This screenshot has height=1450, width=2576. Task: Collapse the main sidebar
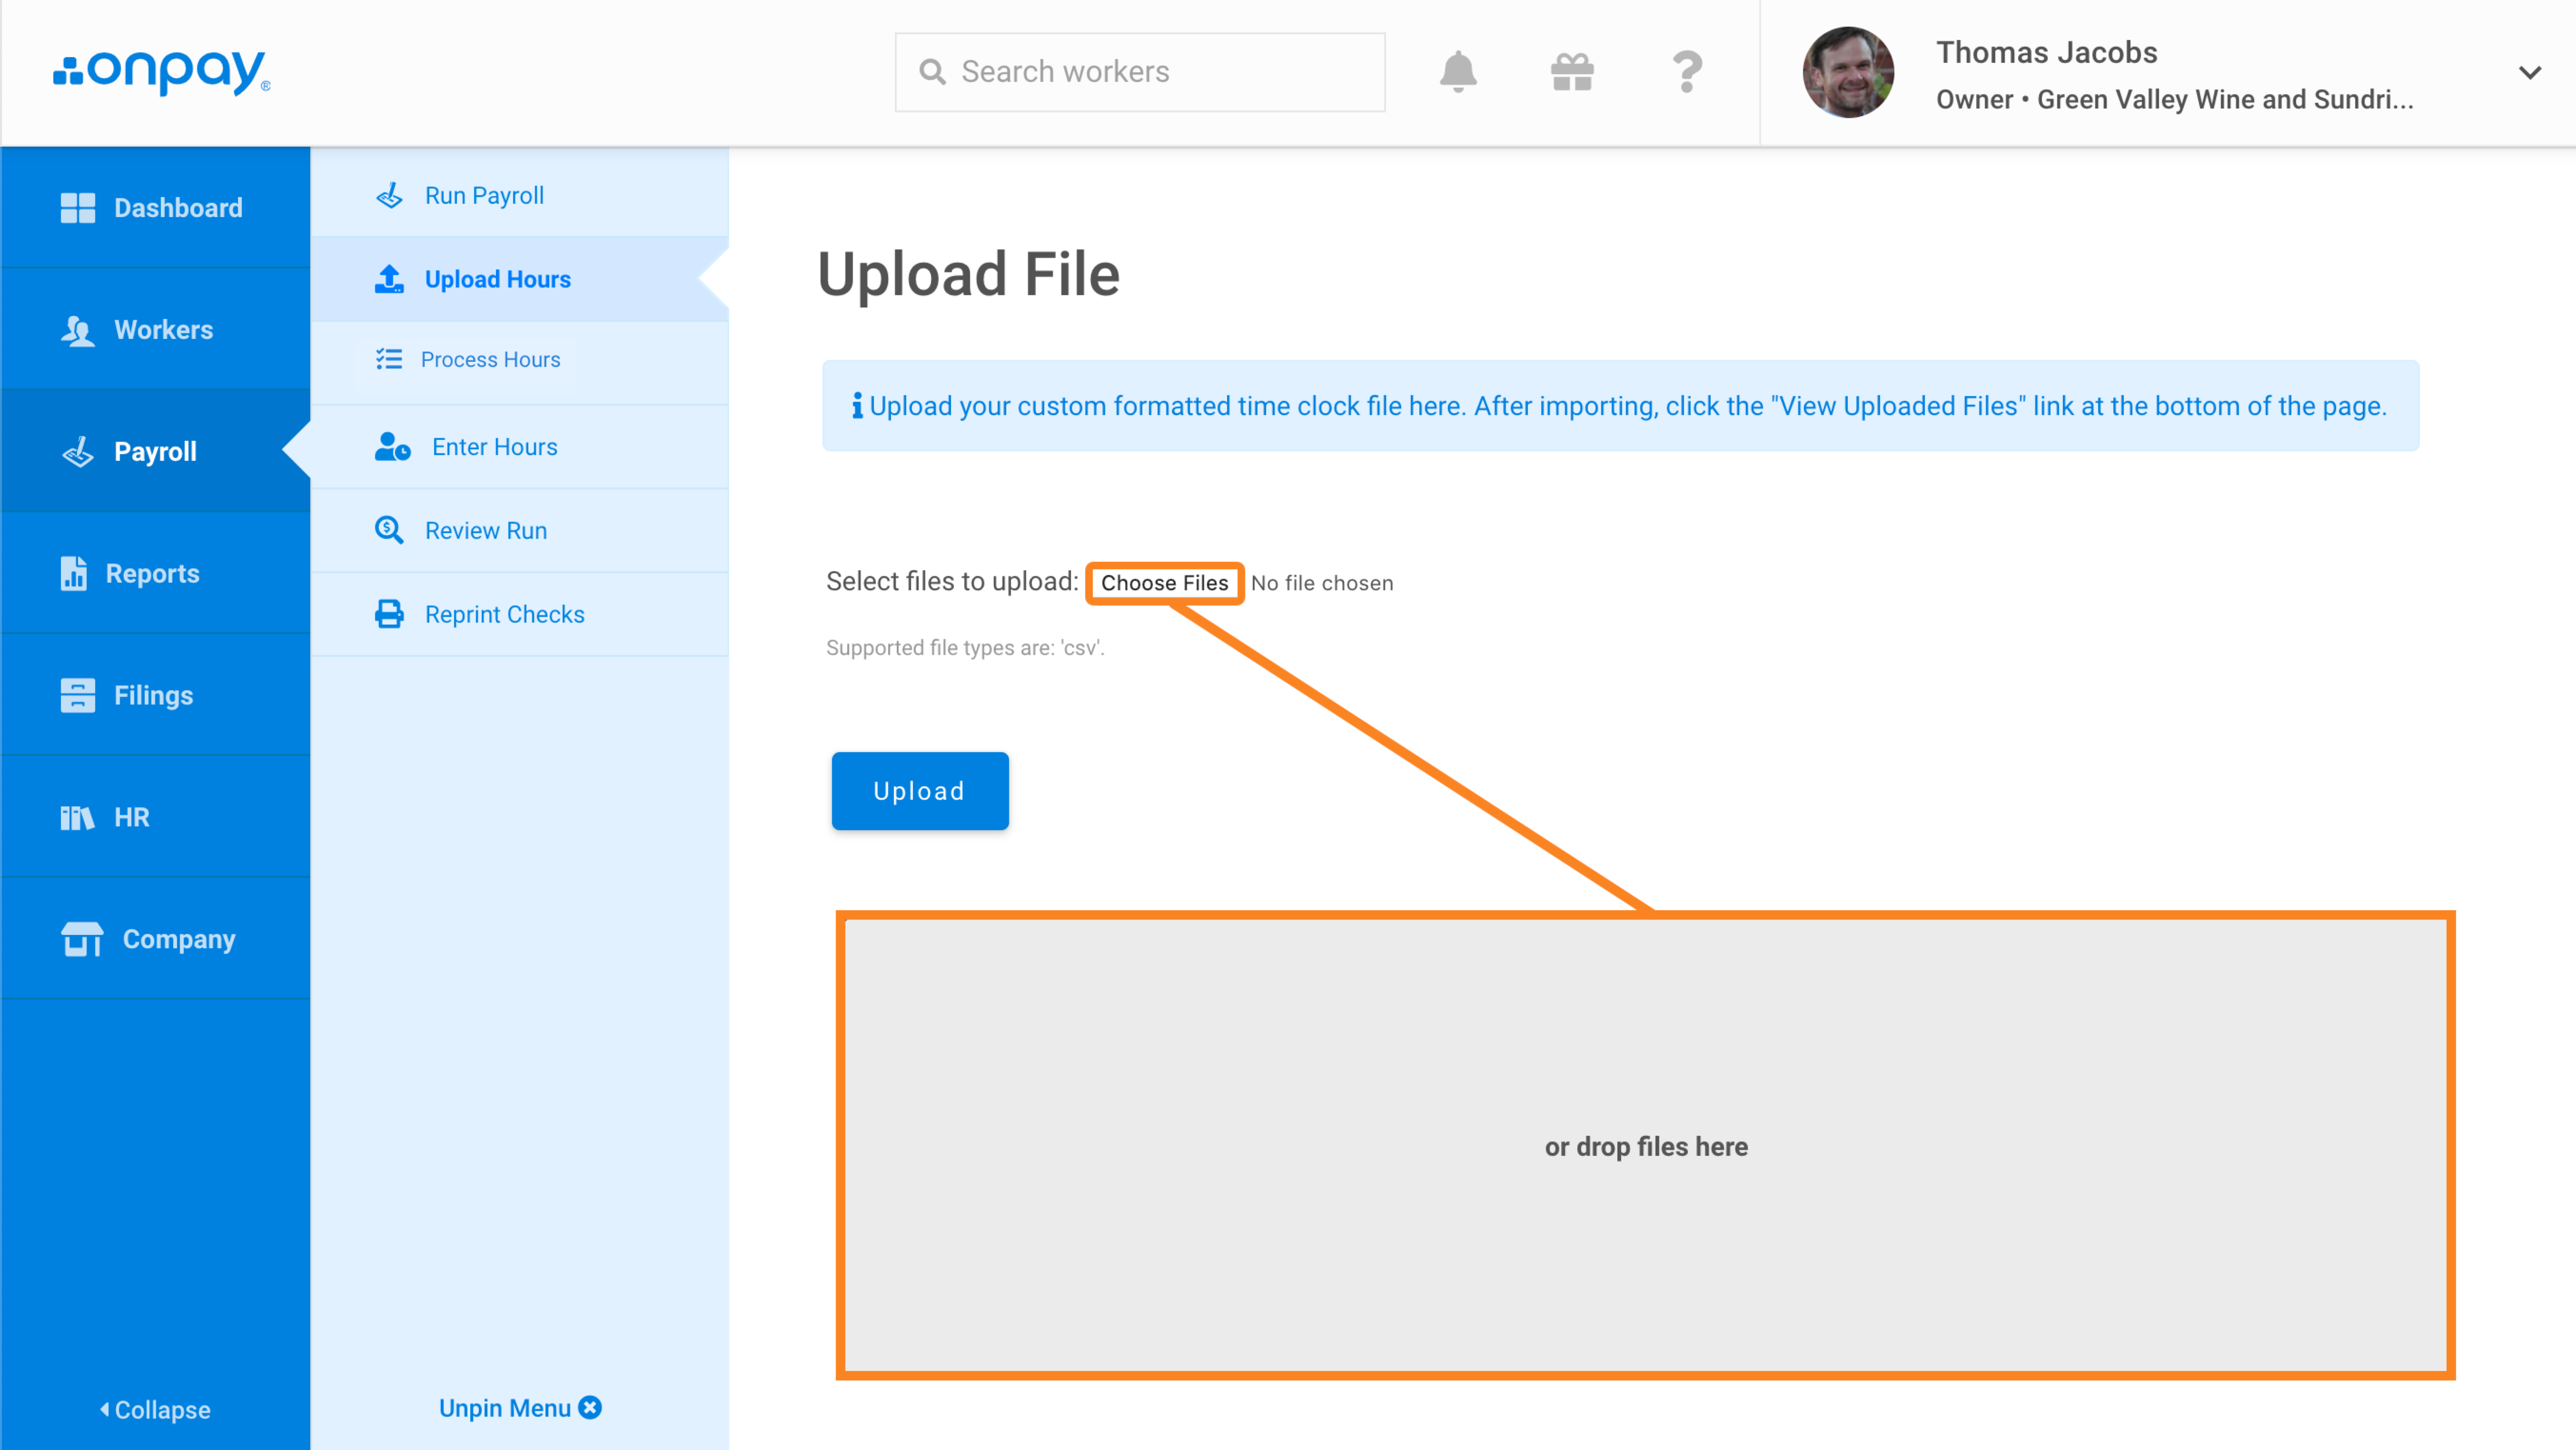point(155,1409)
